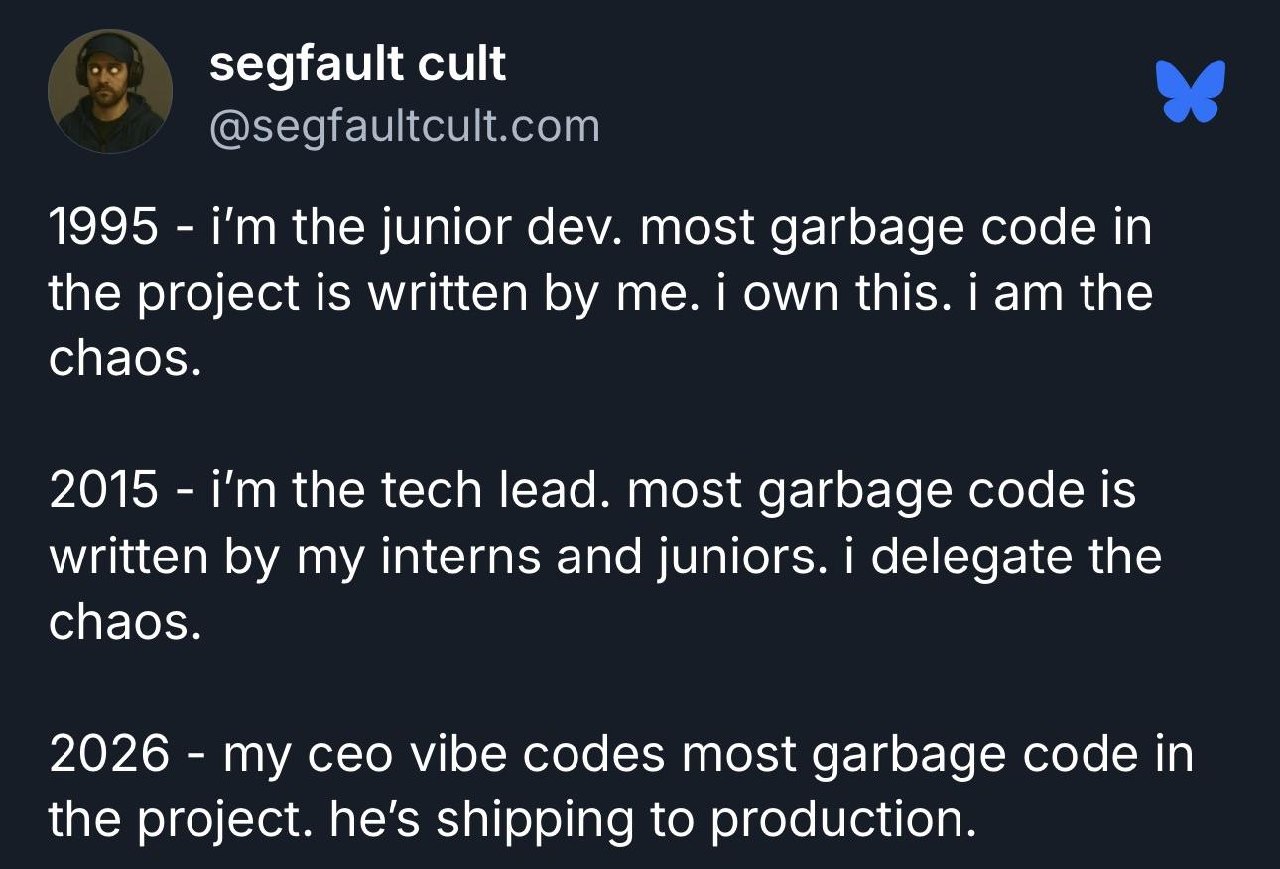
Task: Click the year 1995 in the post
Action: click(x=103, y=229)
